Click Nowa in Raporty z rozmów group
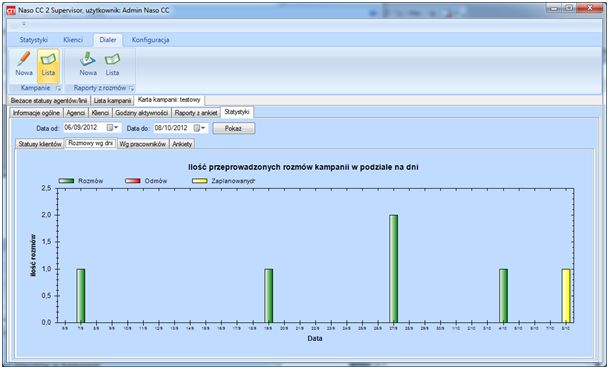 [x=88, y=59]
